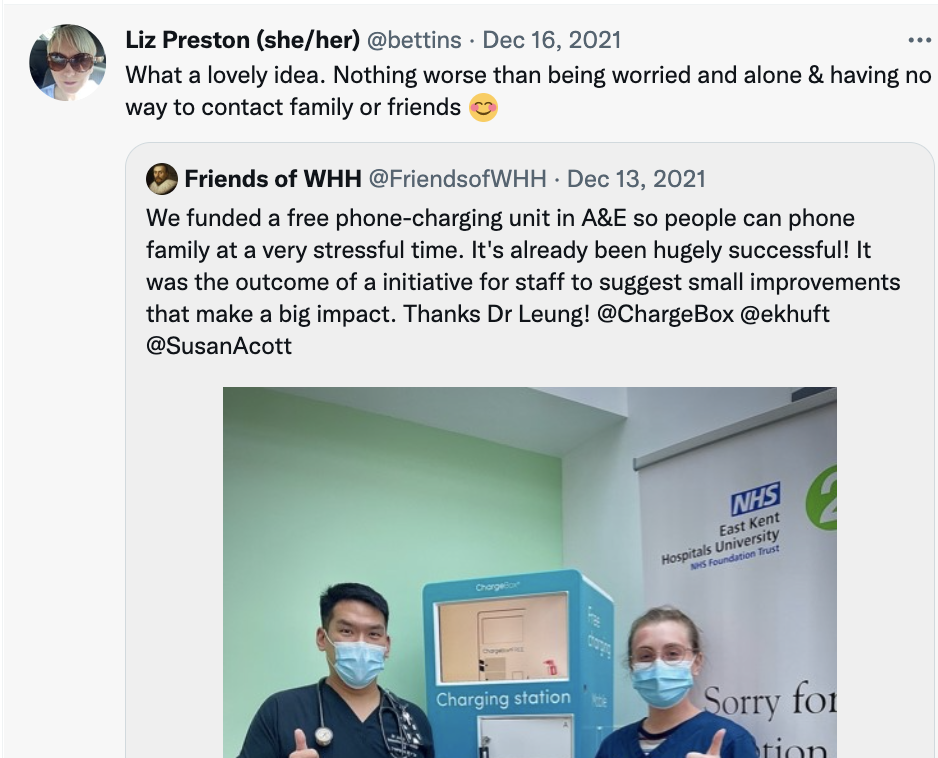Click the ChargeBox kiosk screen in photo
Viewport: 938px width, 758px height.
[502, 638]
